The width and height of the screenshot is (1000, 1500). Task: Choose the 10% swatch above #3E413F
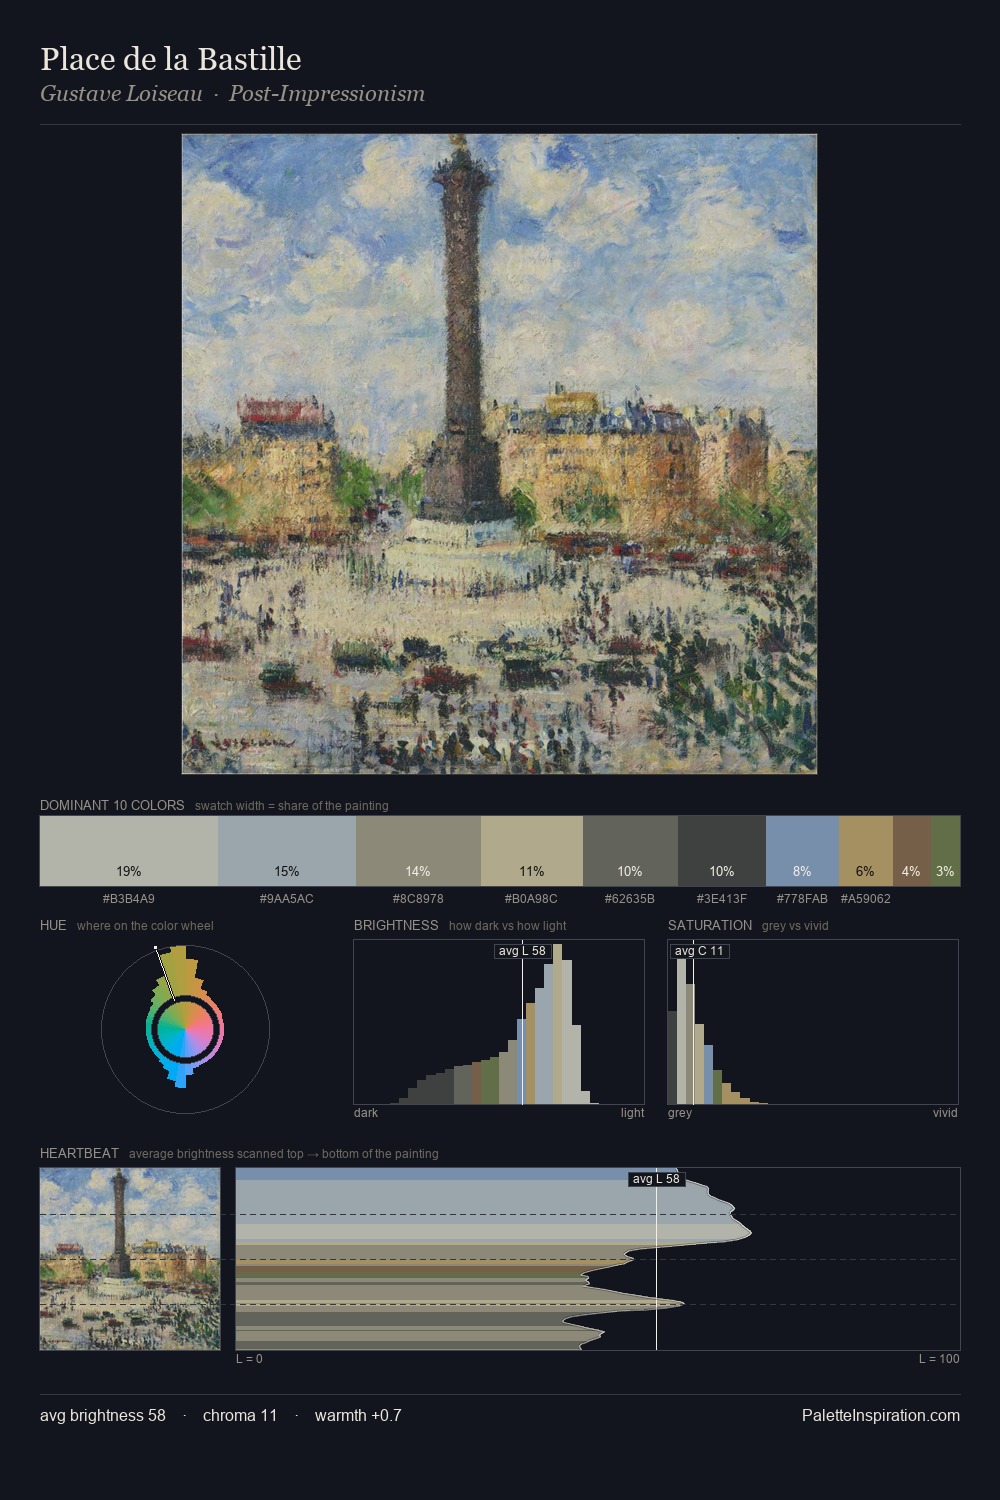click(722, 851)
